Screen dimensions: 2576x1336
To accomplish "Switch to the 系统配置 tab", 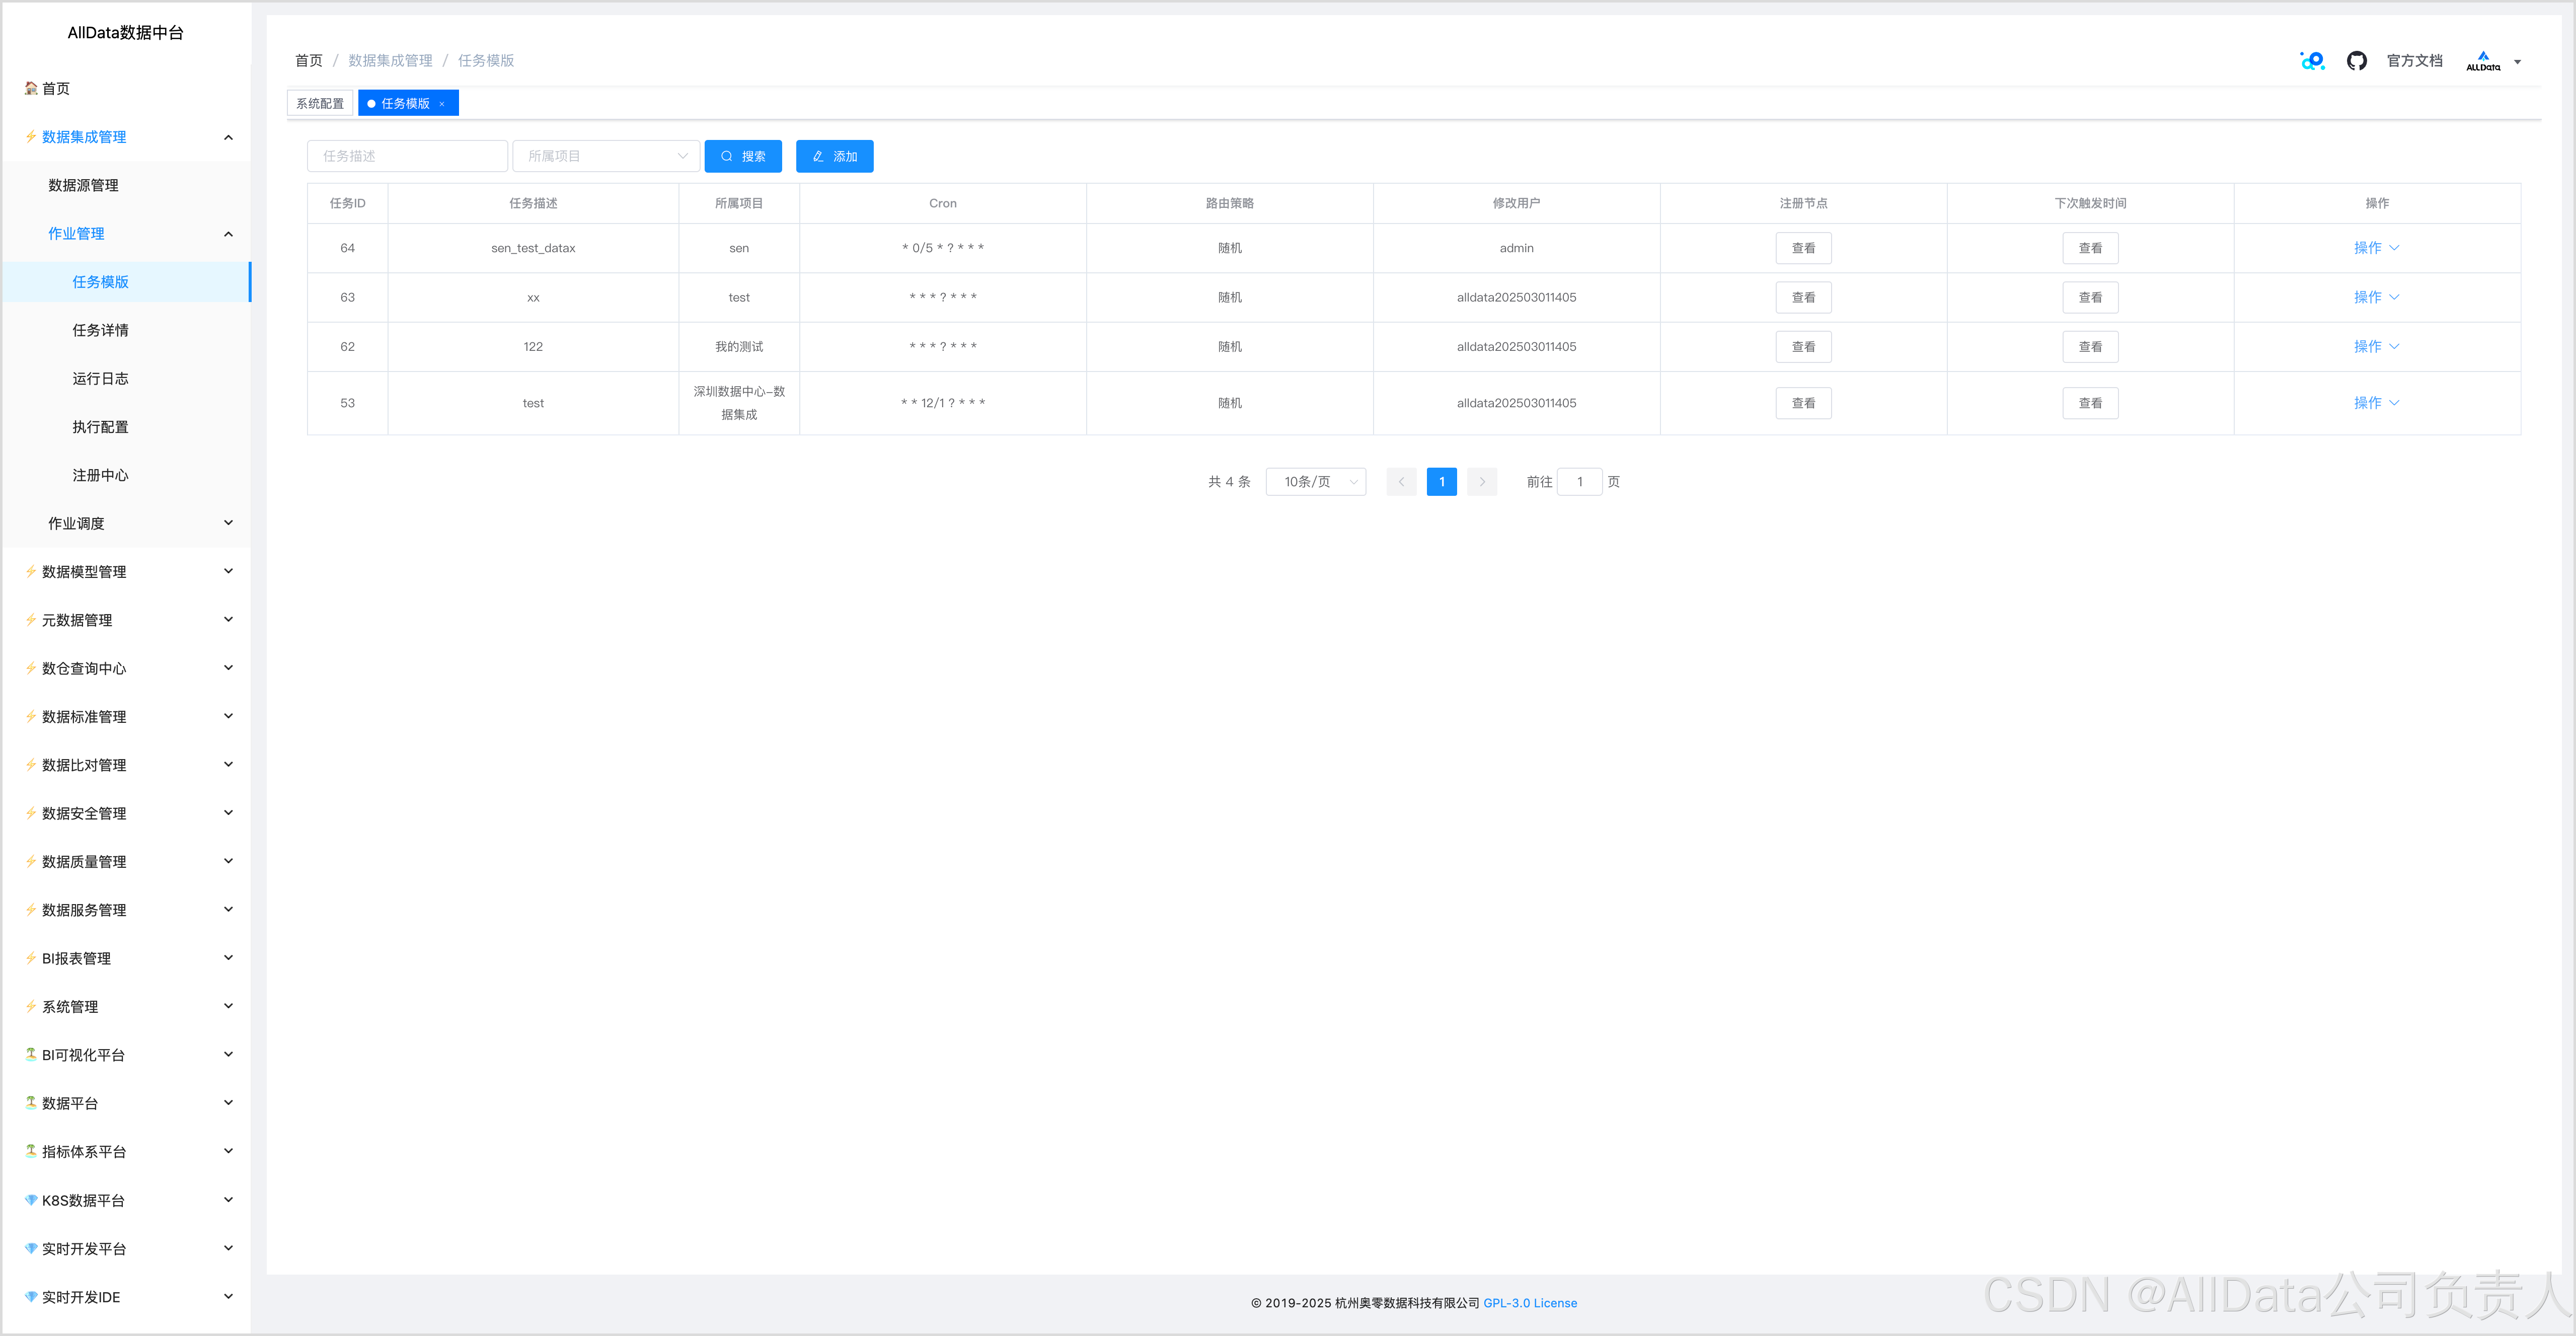I will pos(320,104).
